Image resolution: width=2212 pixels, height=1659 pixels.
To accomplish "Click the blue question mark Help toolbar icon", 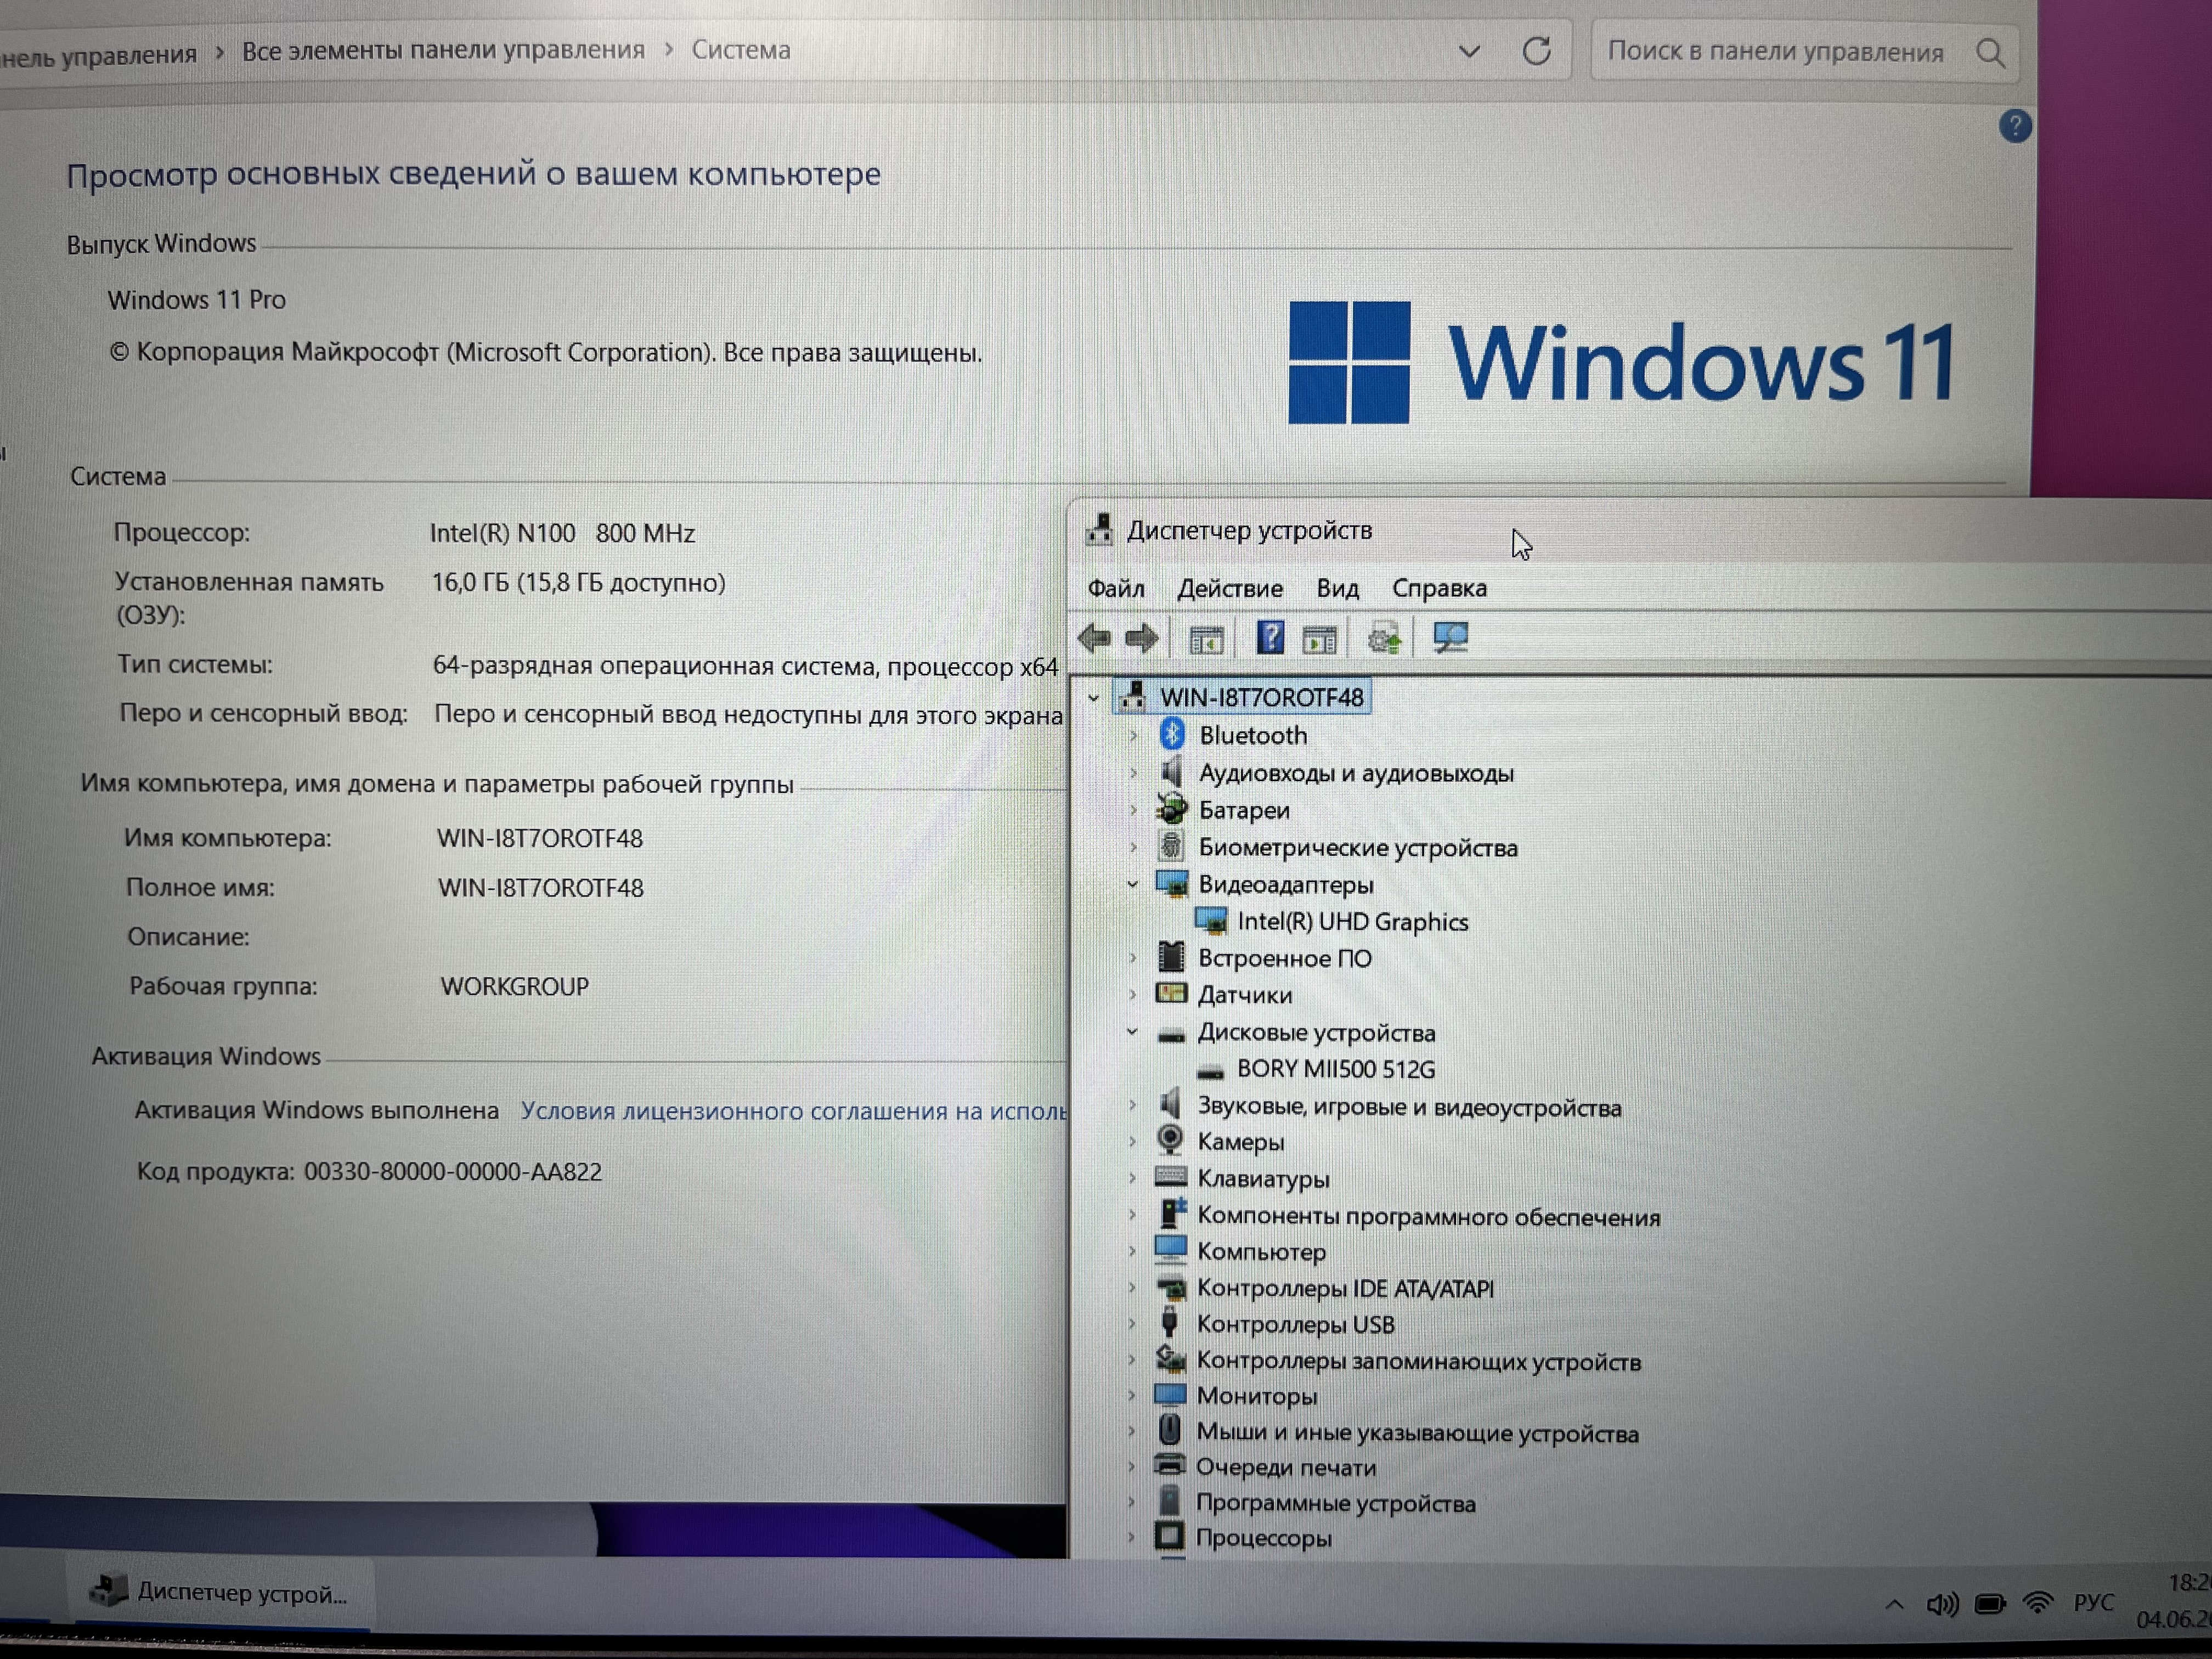I will click(1270, 637).
